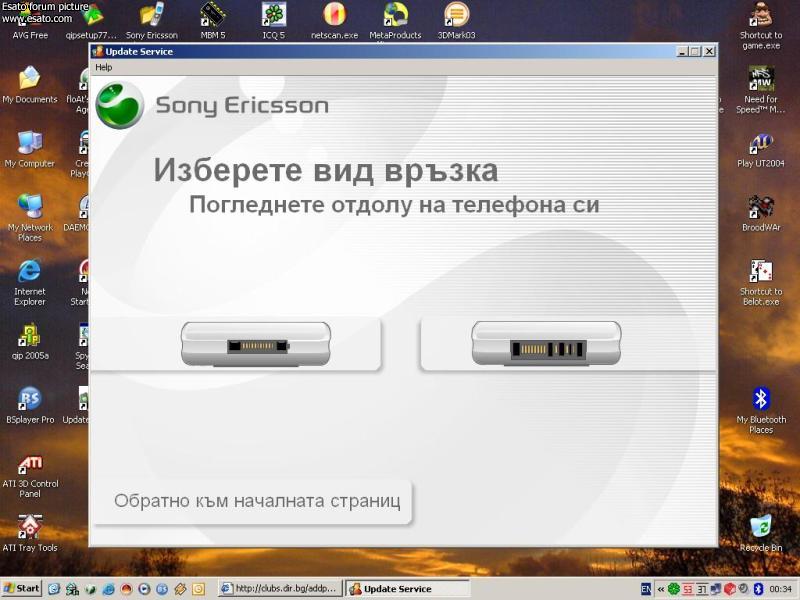Image resolution: width=800 pixels, height=600 pixels.
Task: Select the qip 2005a desktop shortcut
Action: pos(30,342)
